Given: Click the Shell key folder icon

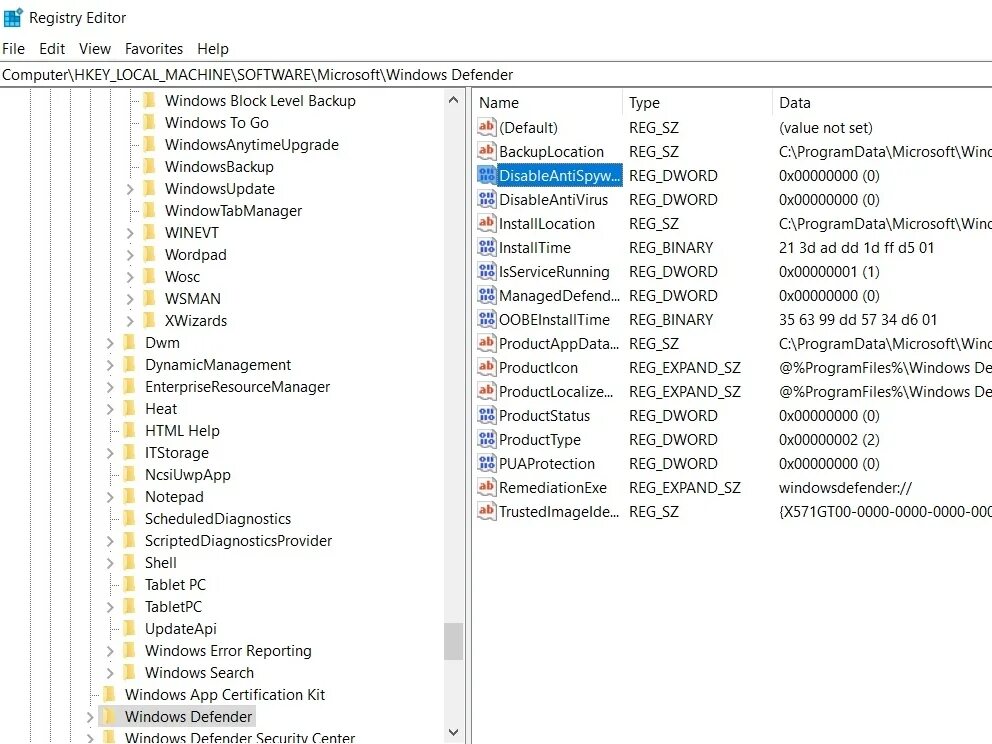Looking at the screenshot, I should [x=130, y=562].
